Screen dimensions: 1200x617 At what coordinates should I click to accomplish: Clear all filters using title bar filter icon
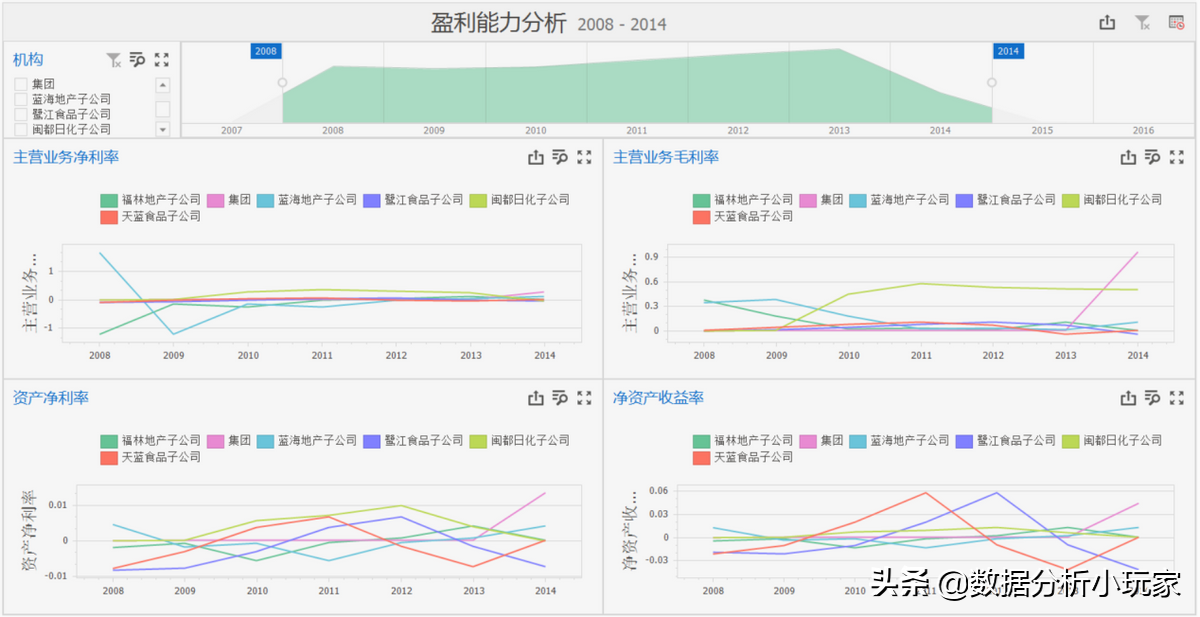click(1142, 22)
